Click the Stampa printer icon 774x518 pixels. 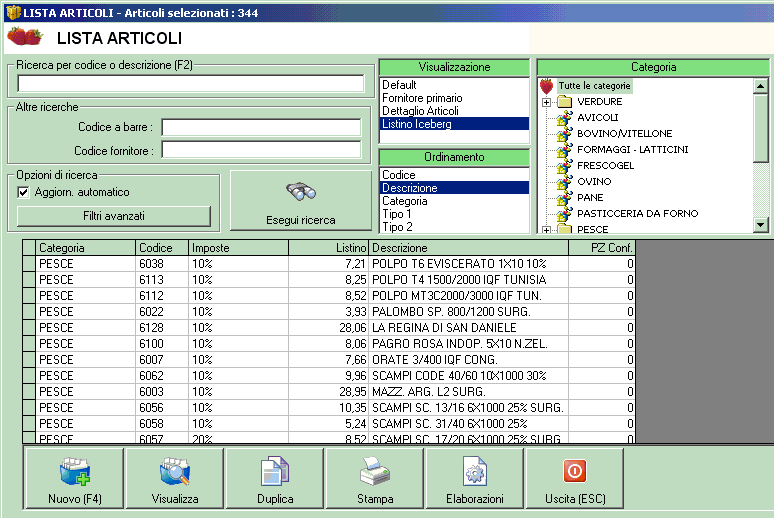375,469
